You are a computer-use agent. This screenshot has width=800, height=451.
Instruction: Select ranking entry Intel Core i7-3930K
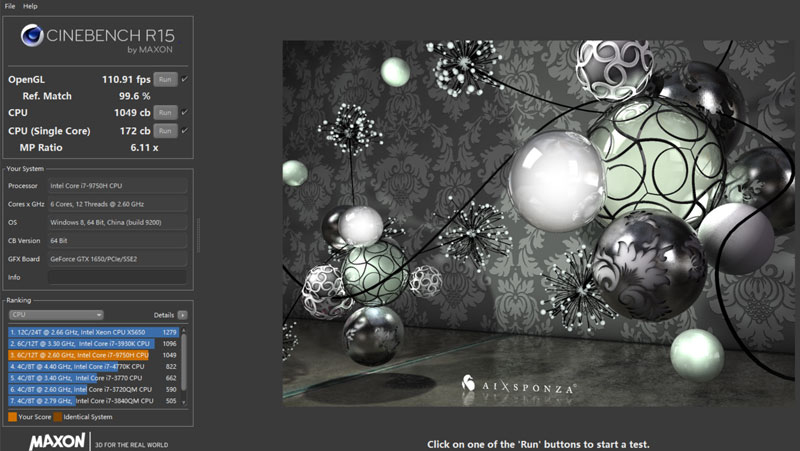point(93,344)
